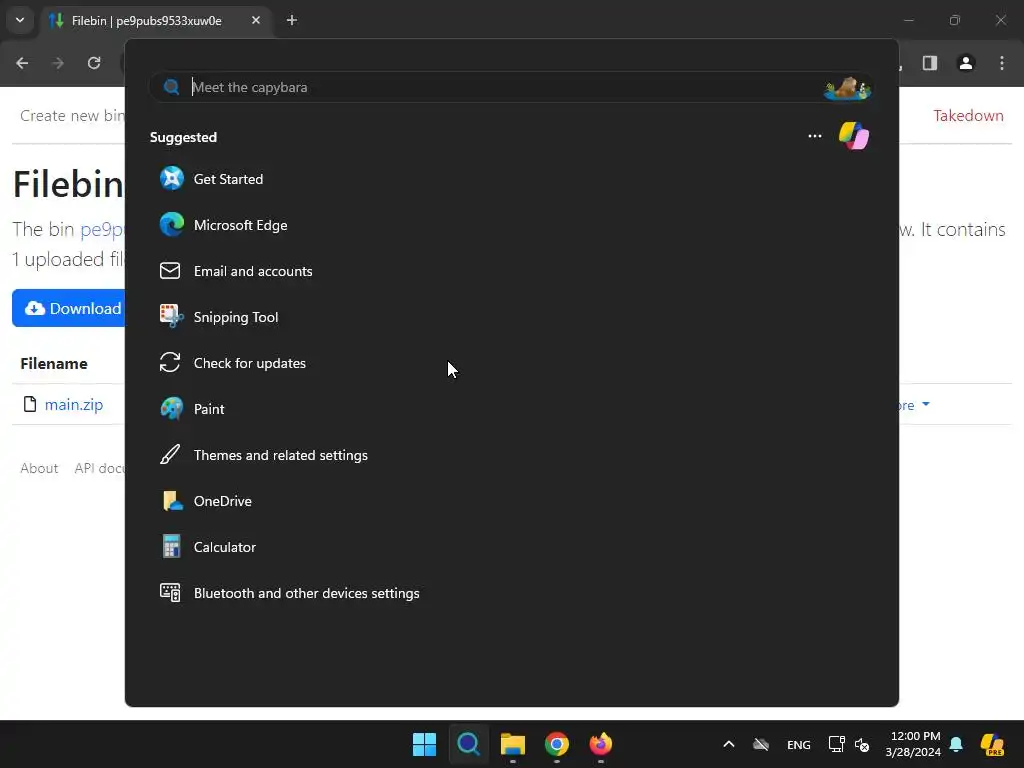1024x768 pixels.
Task: Open Check for updates
Action: pos(232,363)
